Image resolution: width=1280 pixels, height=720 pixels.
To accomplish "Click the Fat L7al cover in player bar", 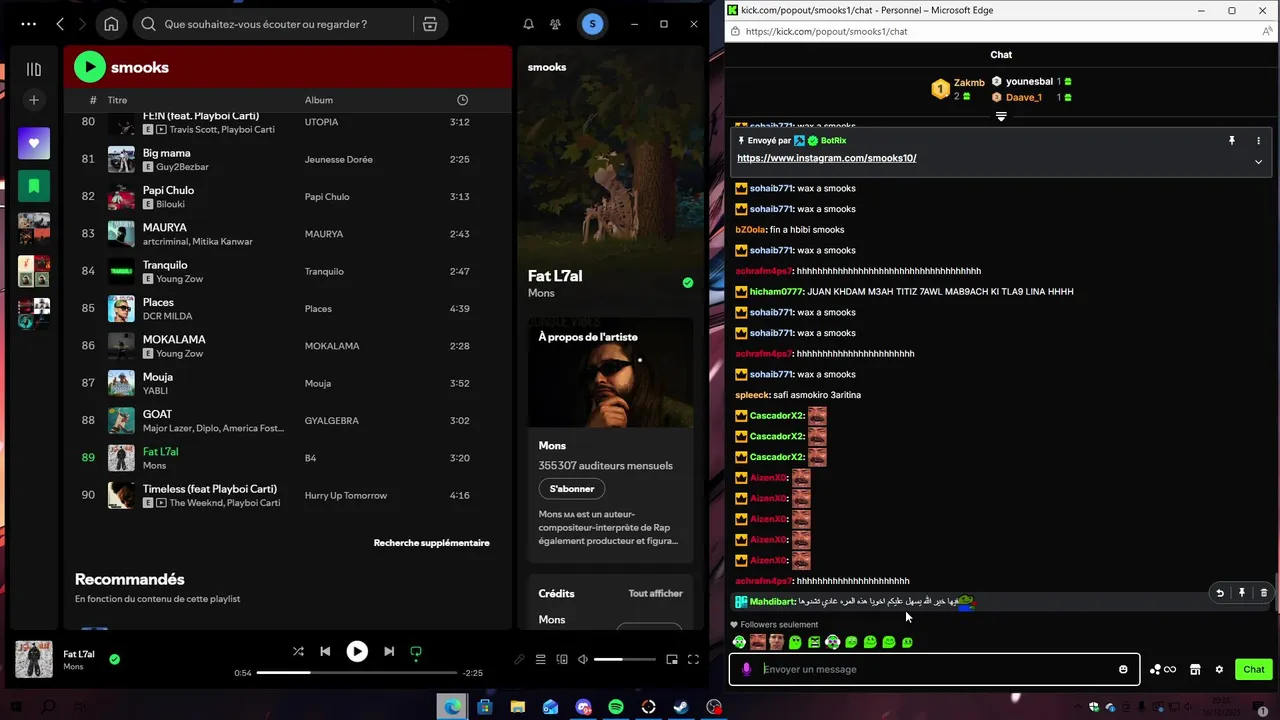I will 34,659.
